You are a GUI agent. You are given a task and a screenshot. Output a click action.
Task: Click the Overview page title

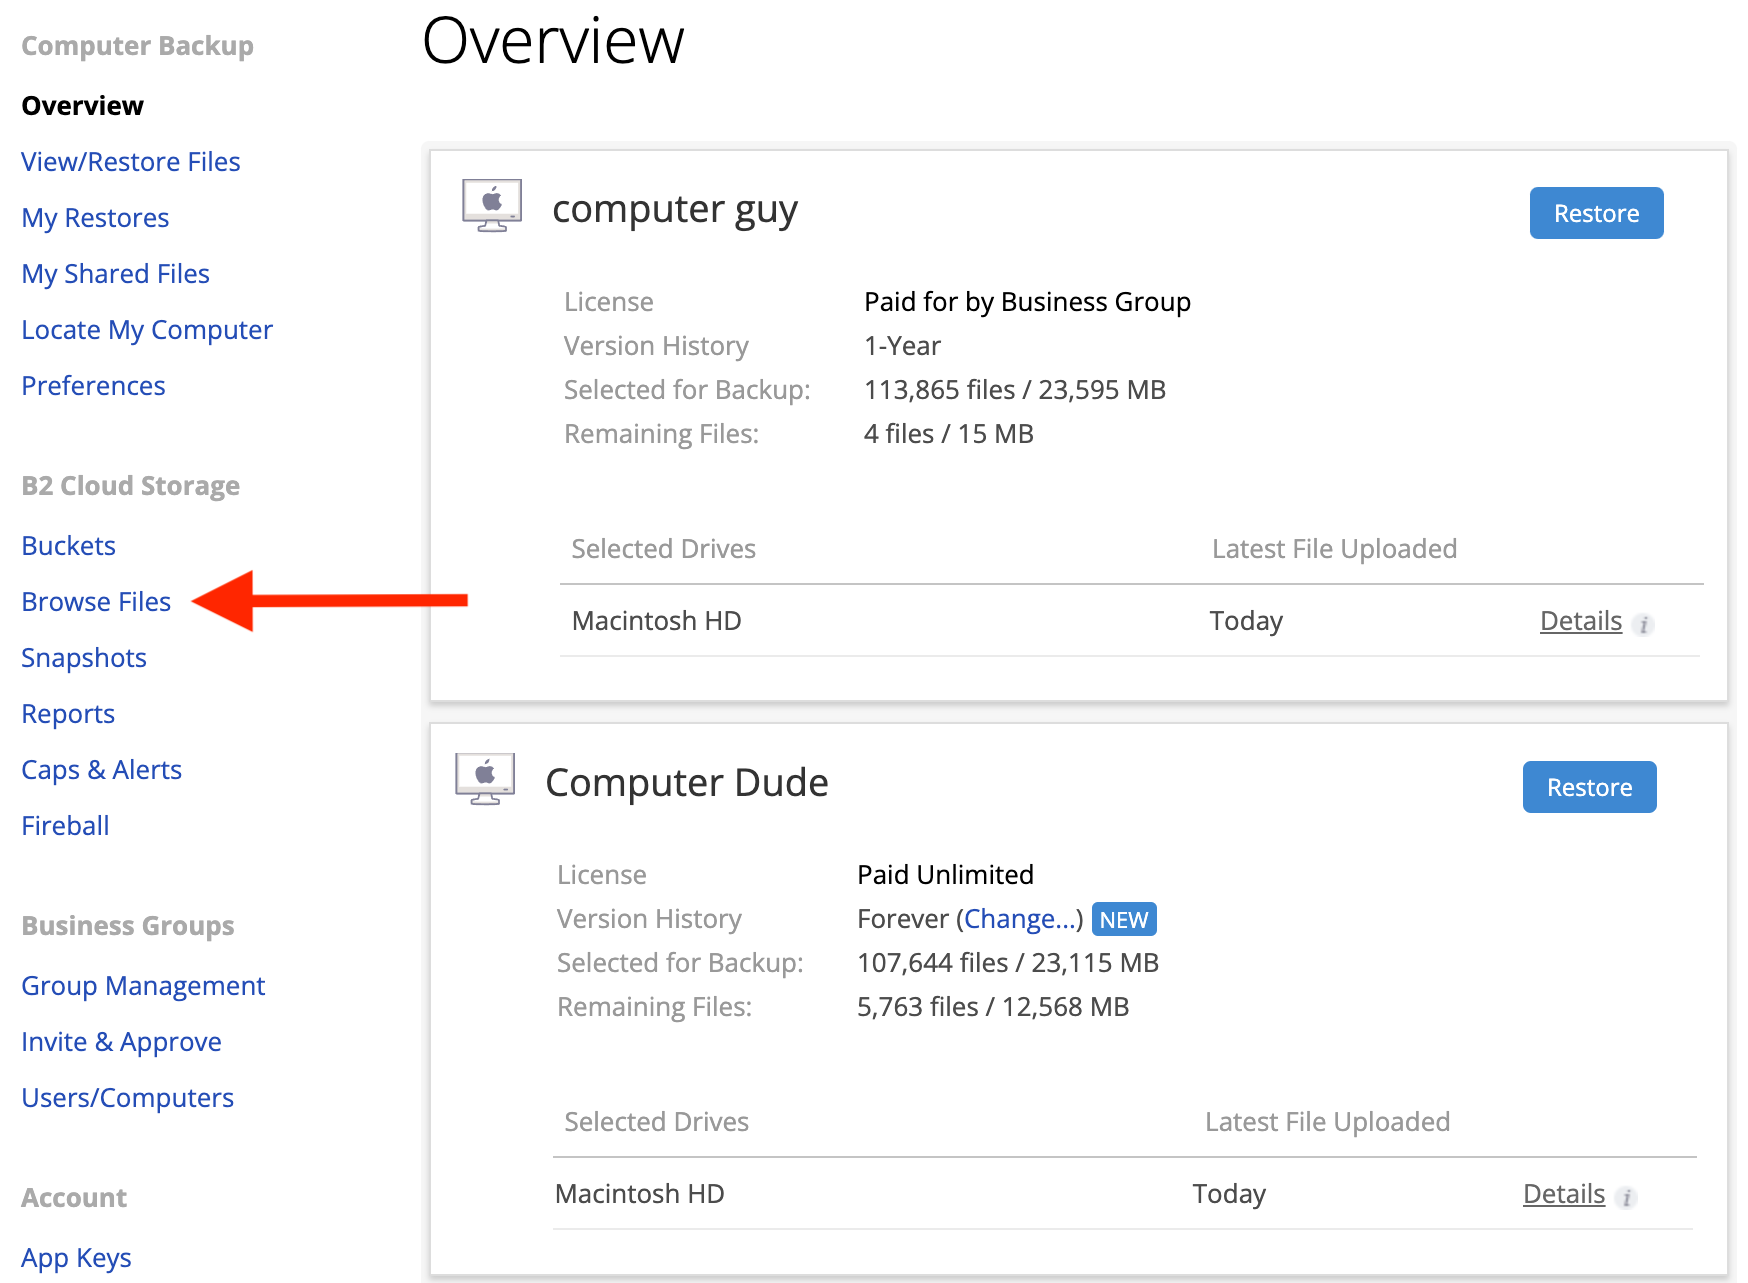coord(553,42)
